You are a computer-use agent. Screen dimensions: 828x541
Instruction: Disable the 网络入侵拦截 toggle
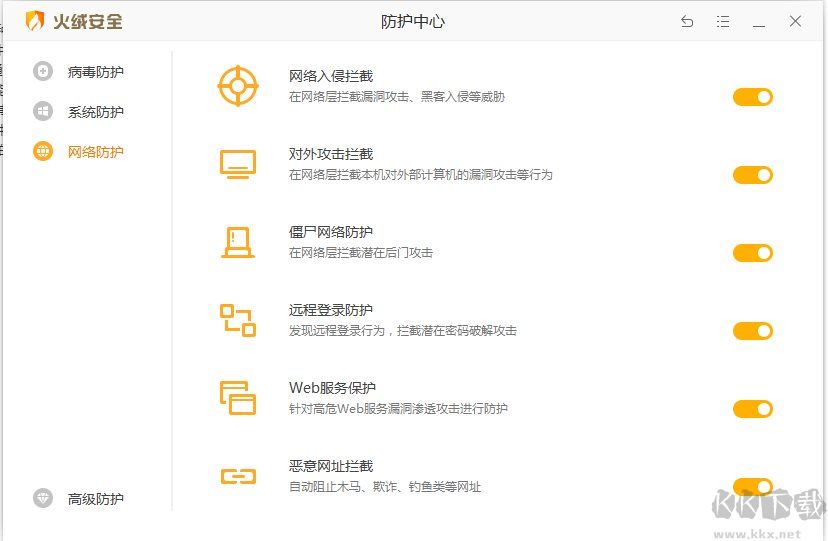(752, 97)
